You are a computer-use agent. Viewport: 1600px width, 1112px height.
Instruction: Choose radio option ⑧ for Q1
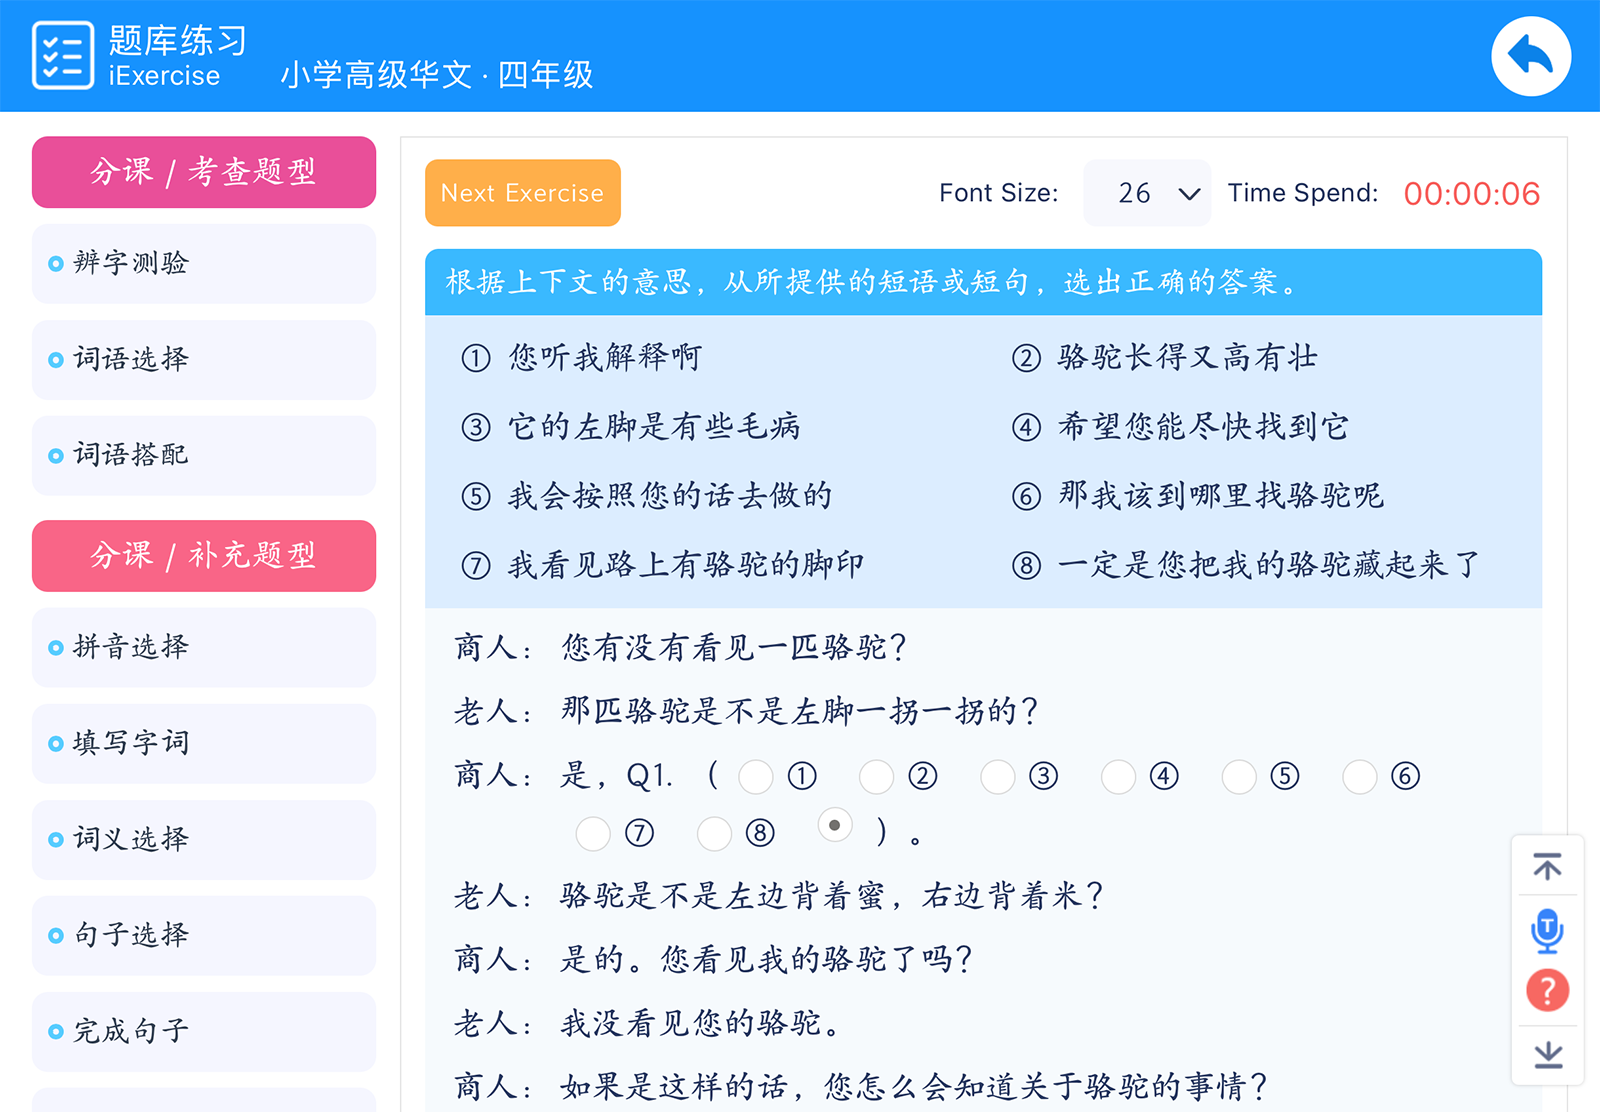click(714, 833)
